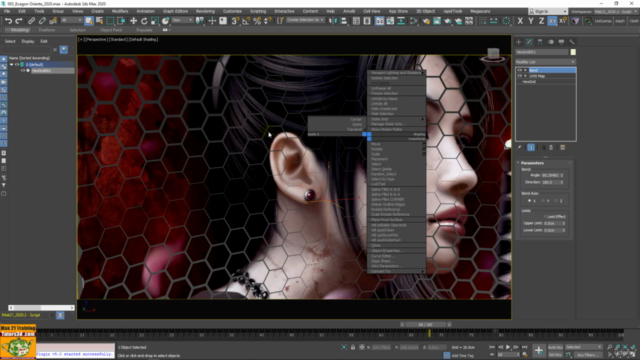Click the HexGrid001 object color swatch
This screenshot has width=640, height=360.
573,52
